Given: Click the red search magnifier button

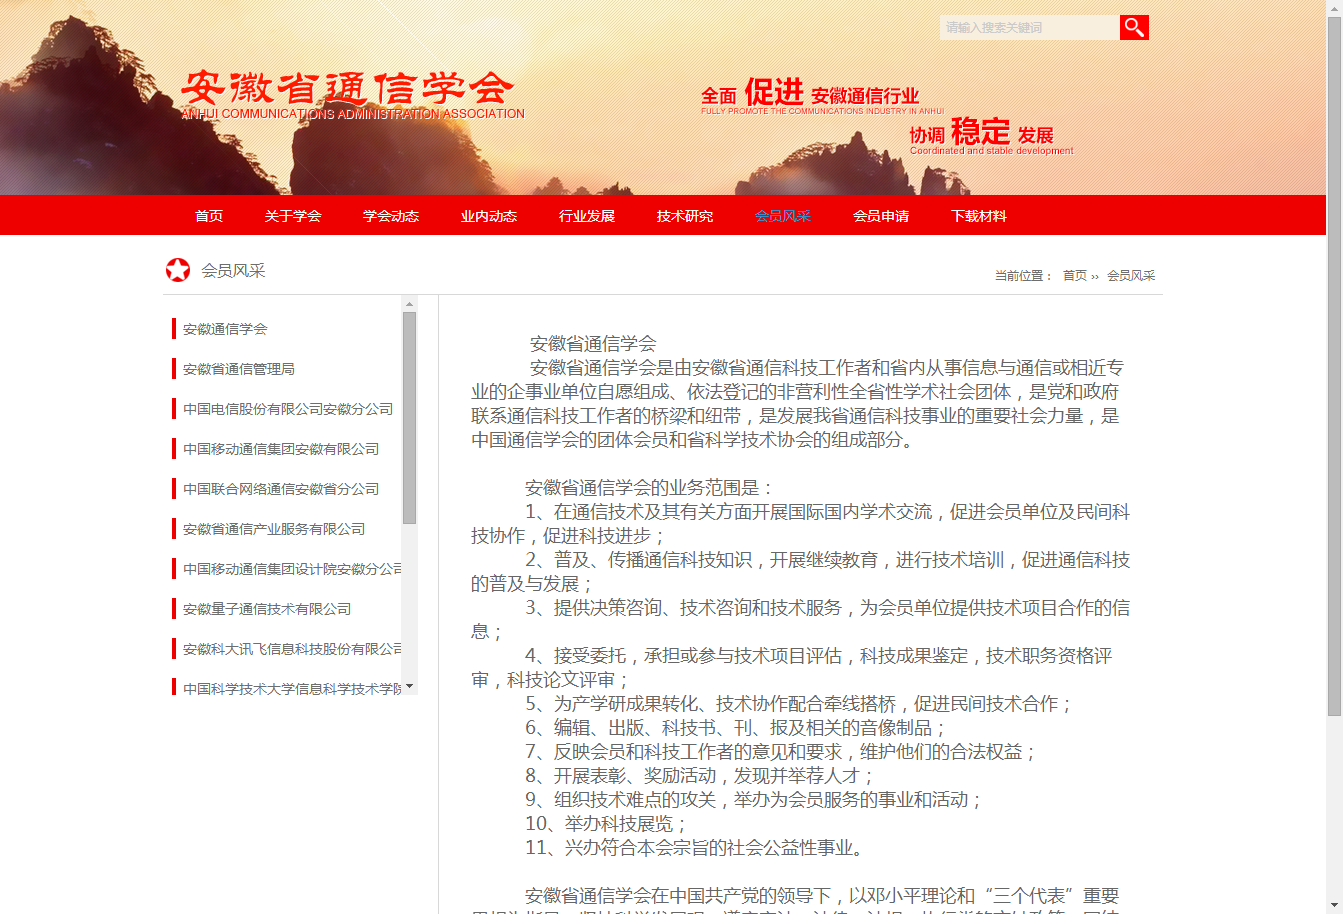Looking at the screenshot, I should click(x=1134, y=27).
